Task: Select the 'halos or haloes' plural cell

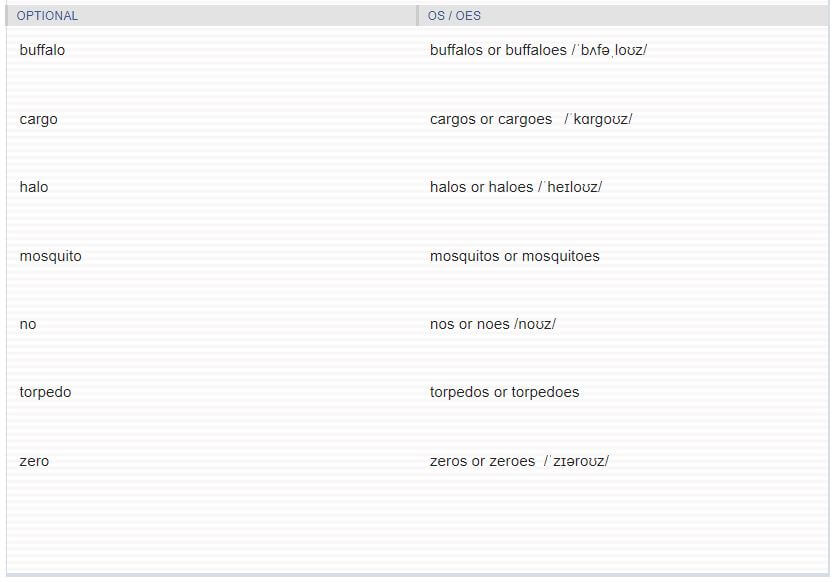Action: coord(516,187)
